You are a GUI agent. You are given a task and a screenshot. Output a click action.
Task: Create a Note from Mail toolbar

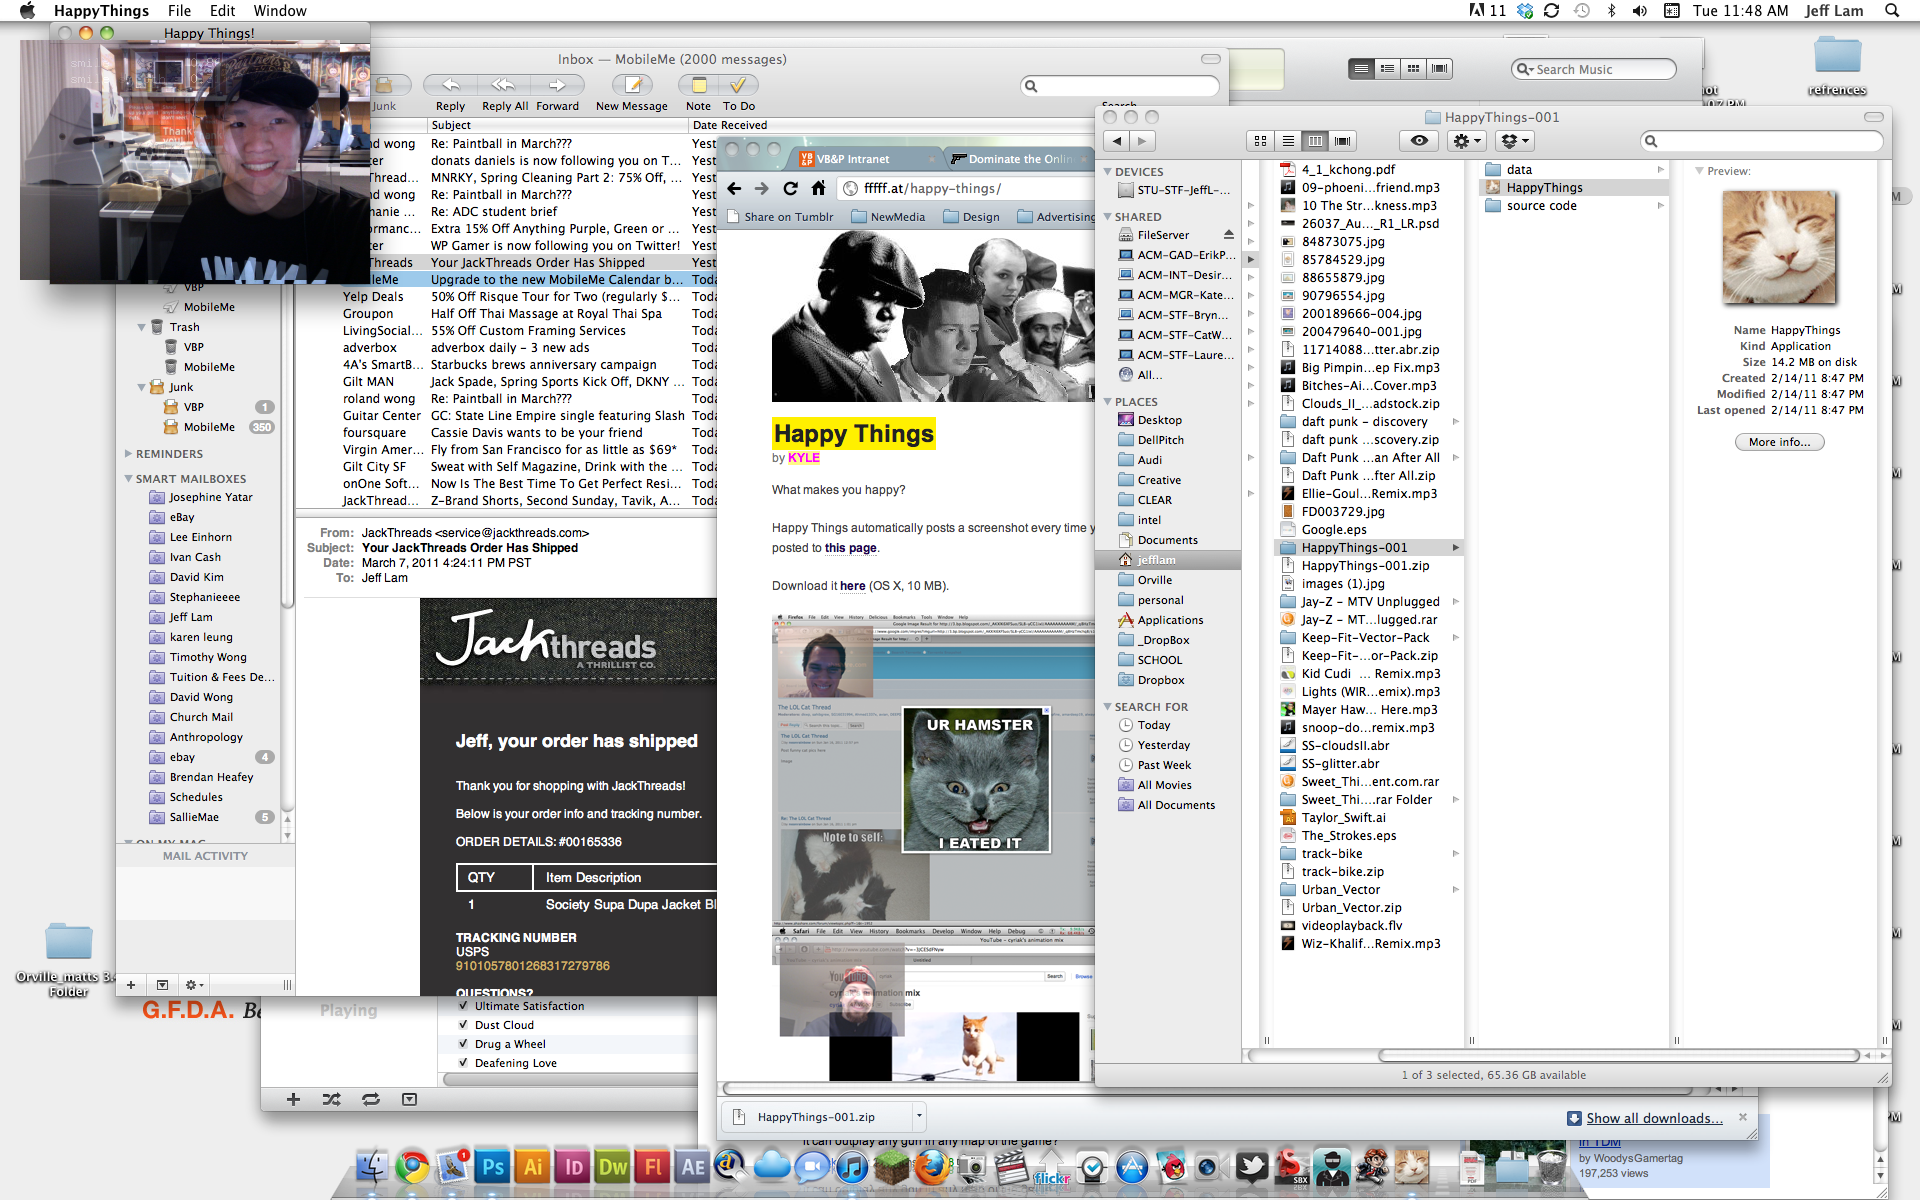(x=698, y=85)
